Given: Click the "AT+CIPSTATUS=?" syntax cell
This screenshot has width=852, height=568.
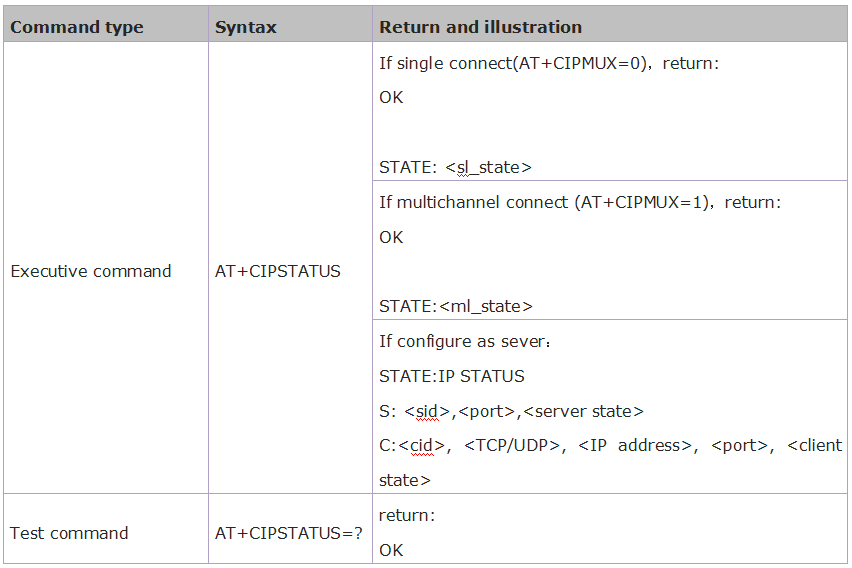Looking at the screenshot, I should 289,533.
